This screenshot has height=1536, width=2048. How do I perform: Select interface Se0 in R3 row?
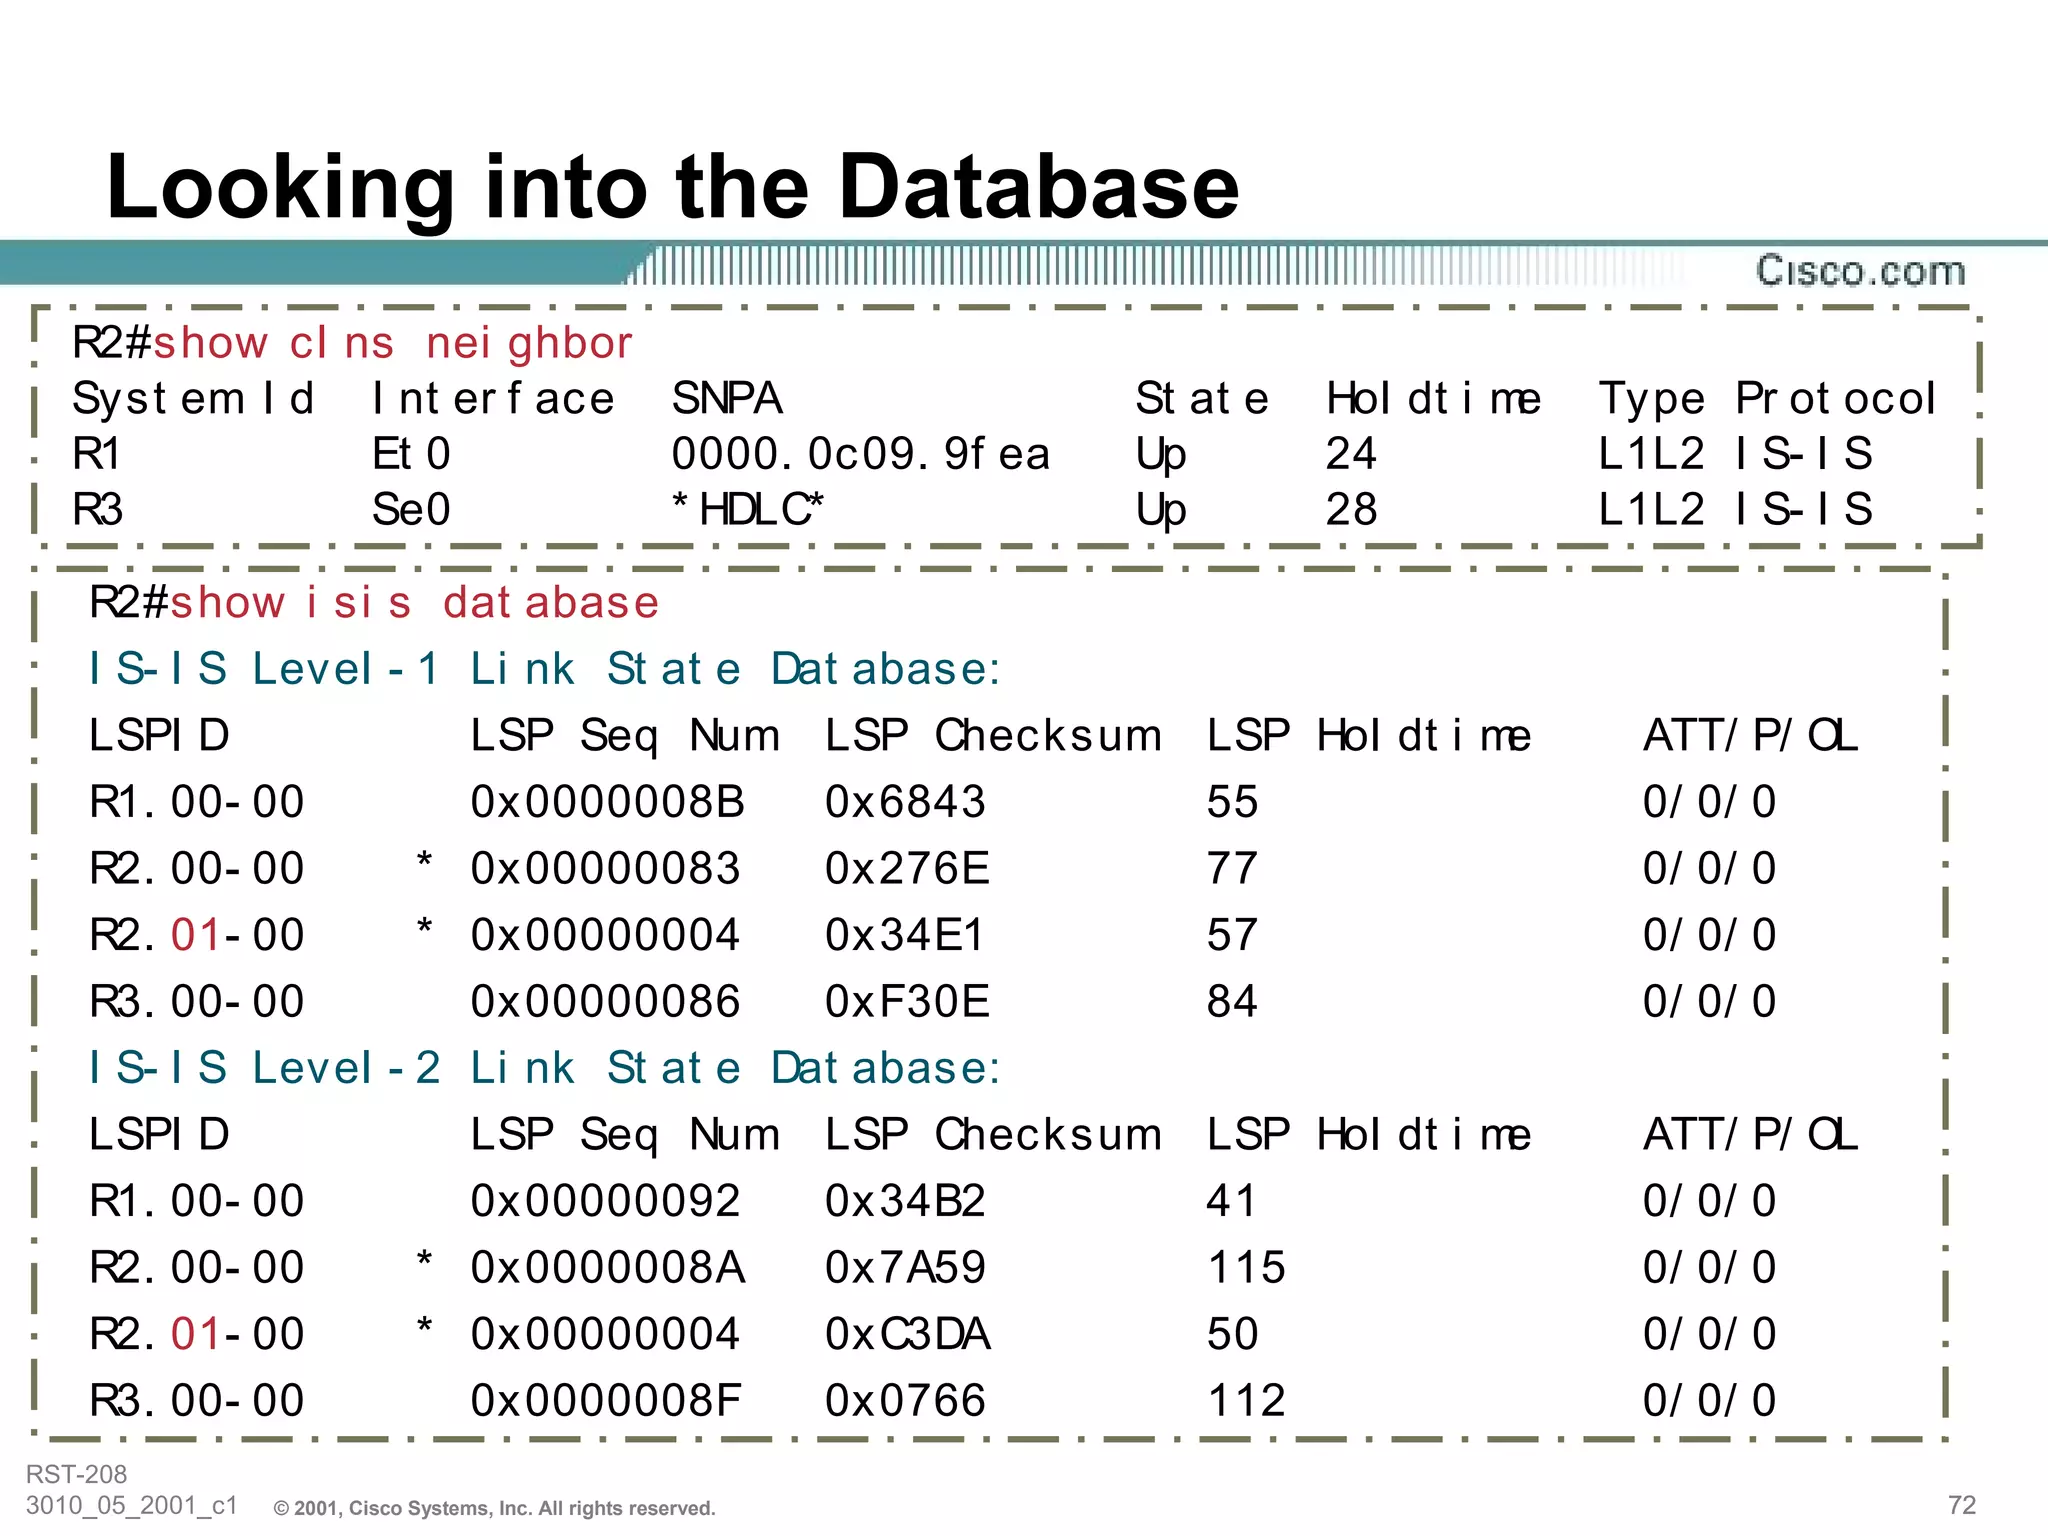(411, 510)
